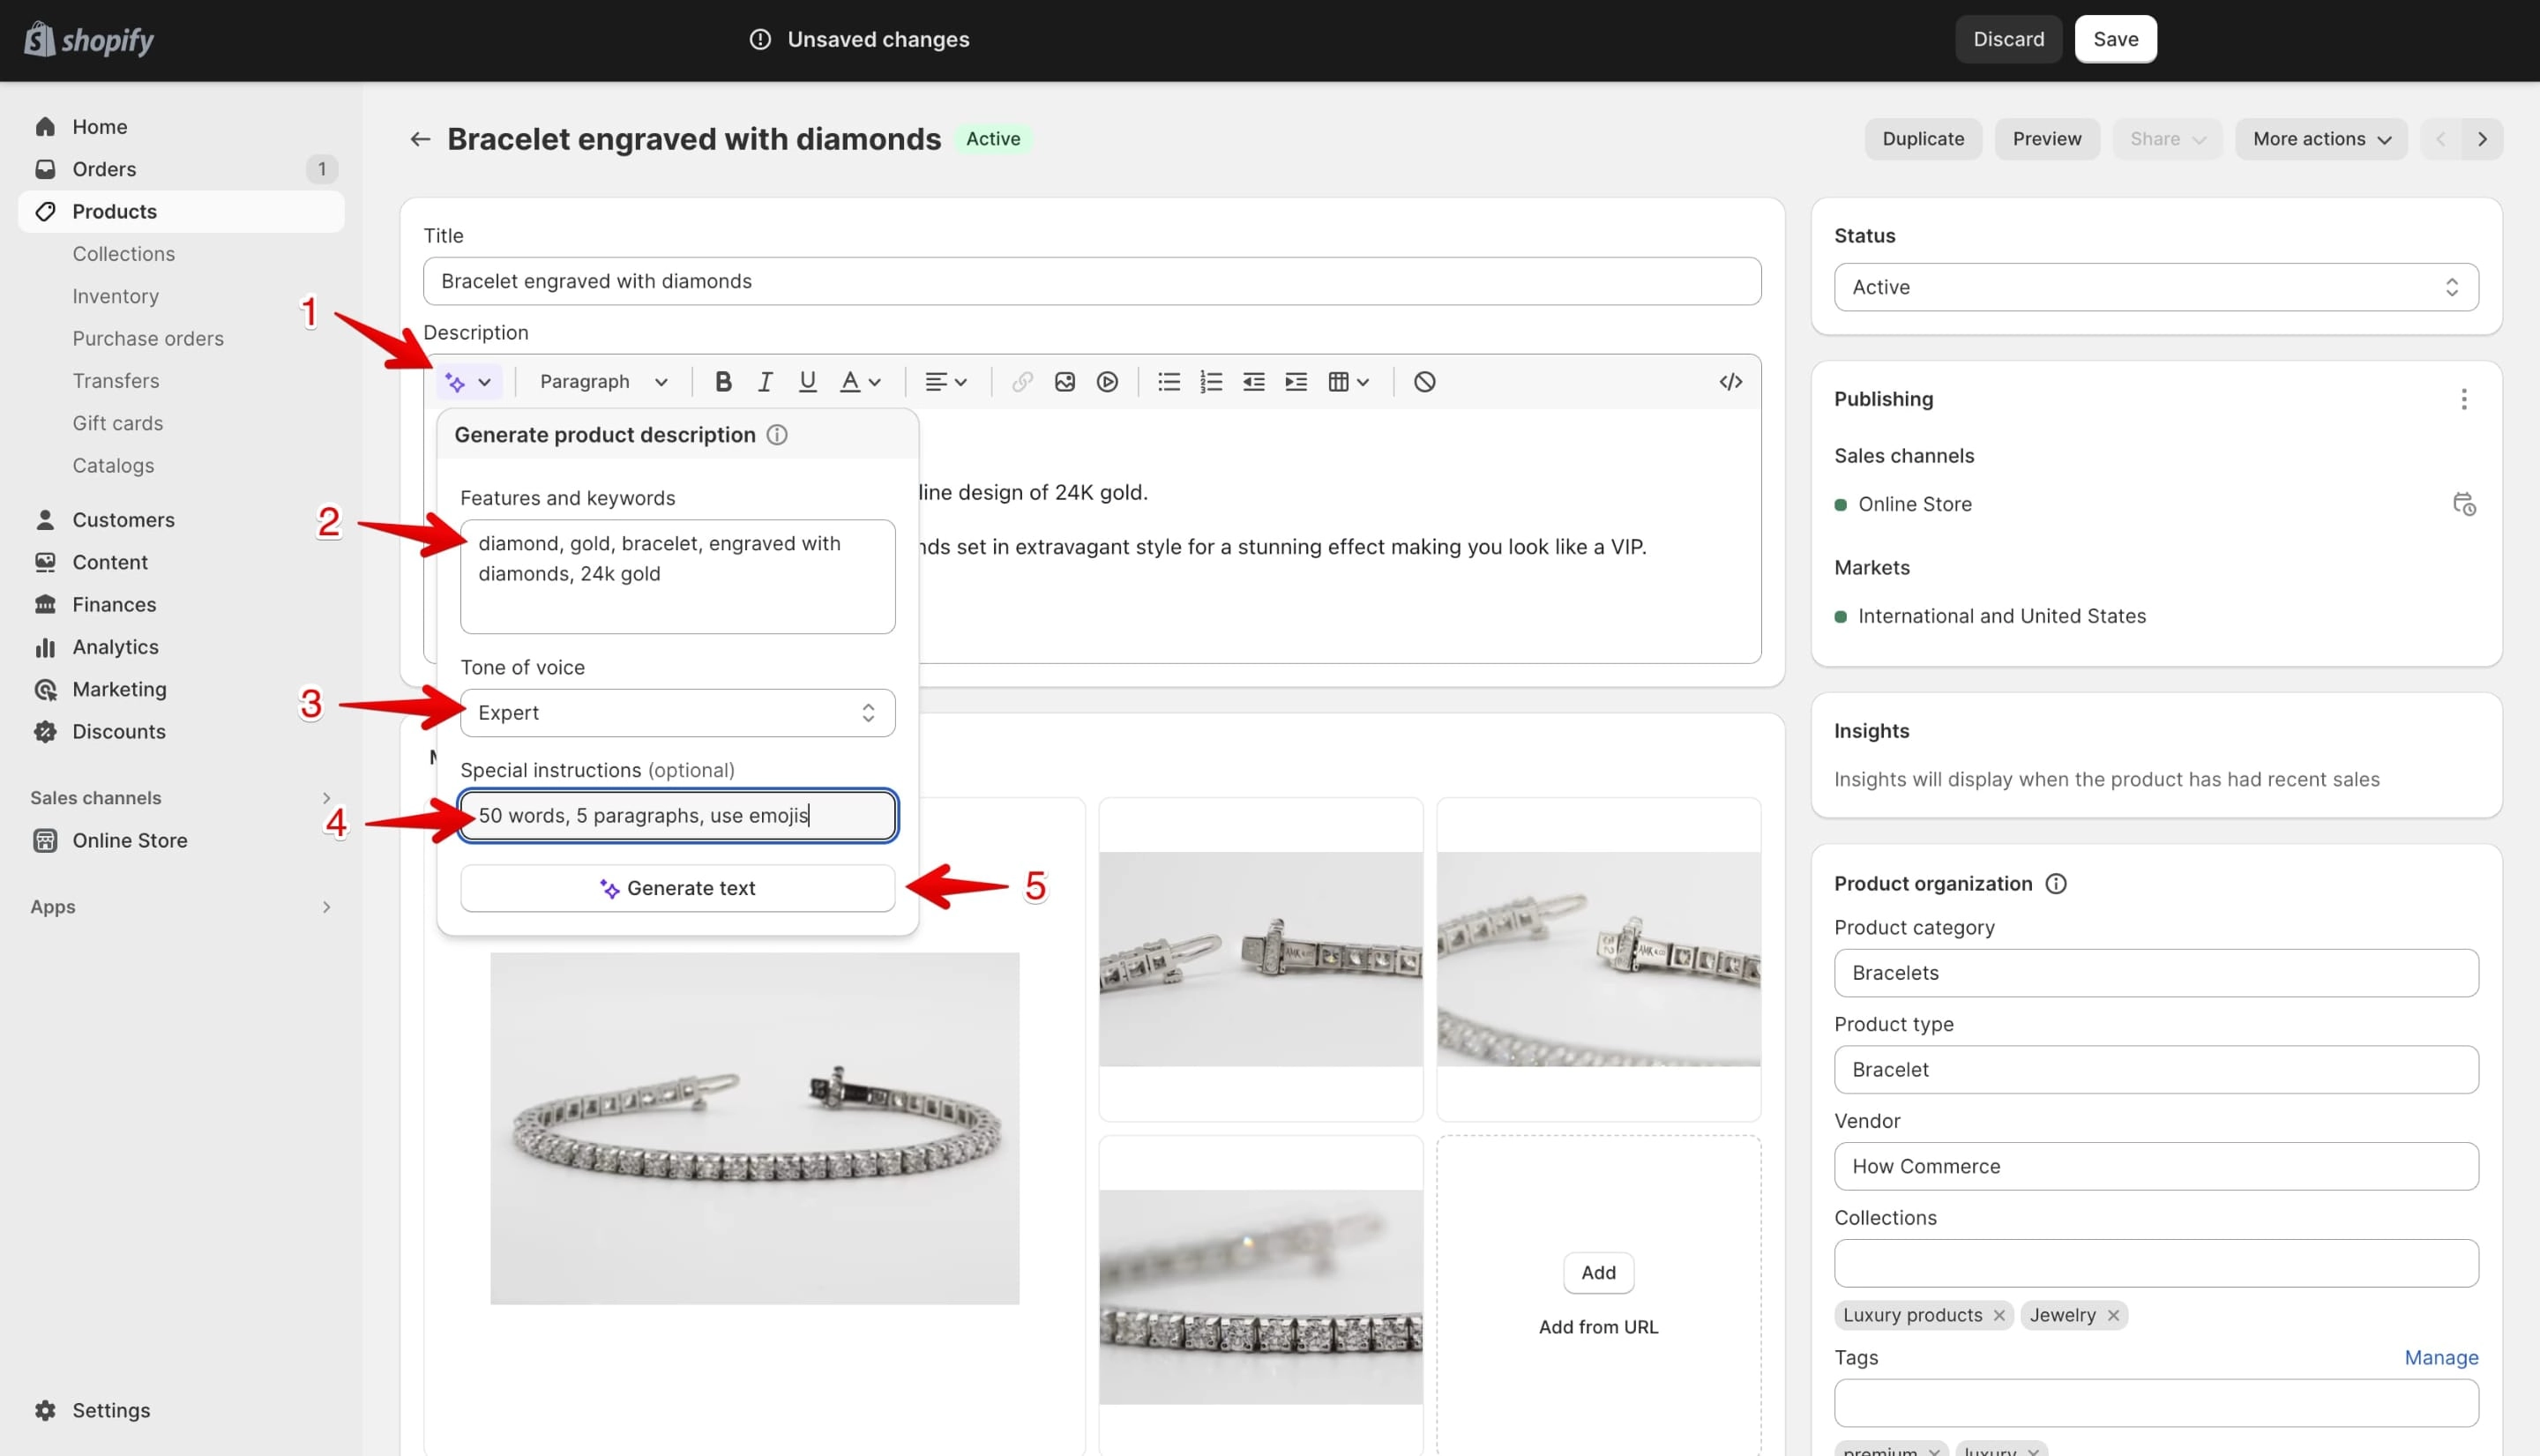Remove Jewelry collection tag
The width and height of the screenshot is (2540, 1456).
pyautogui.click(x=2113, y=1316)
